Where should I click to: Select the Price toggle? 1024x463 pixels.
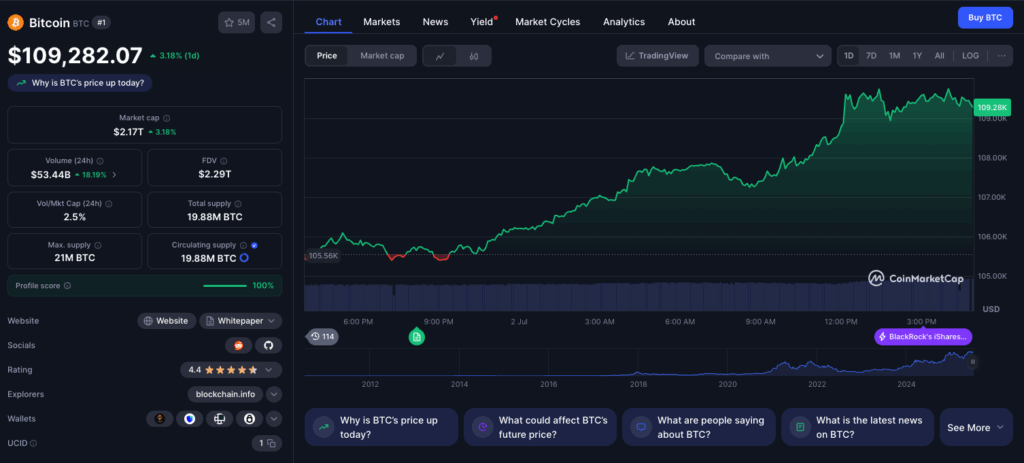pyautogui.click(x=327, y=56)
